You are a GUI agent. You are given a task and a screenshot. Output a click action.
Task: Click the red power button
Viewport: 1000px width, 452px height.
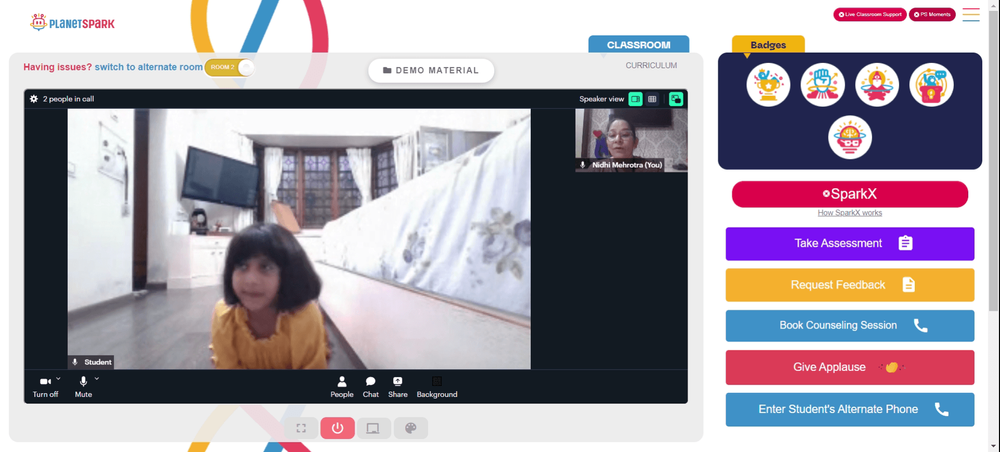point(337,428)
